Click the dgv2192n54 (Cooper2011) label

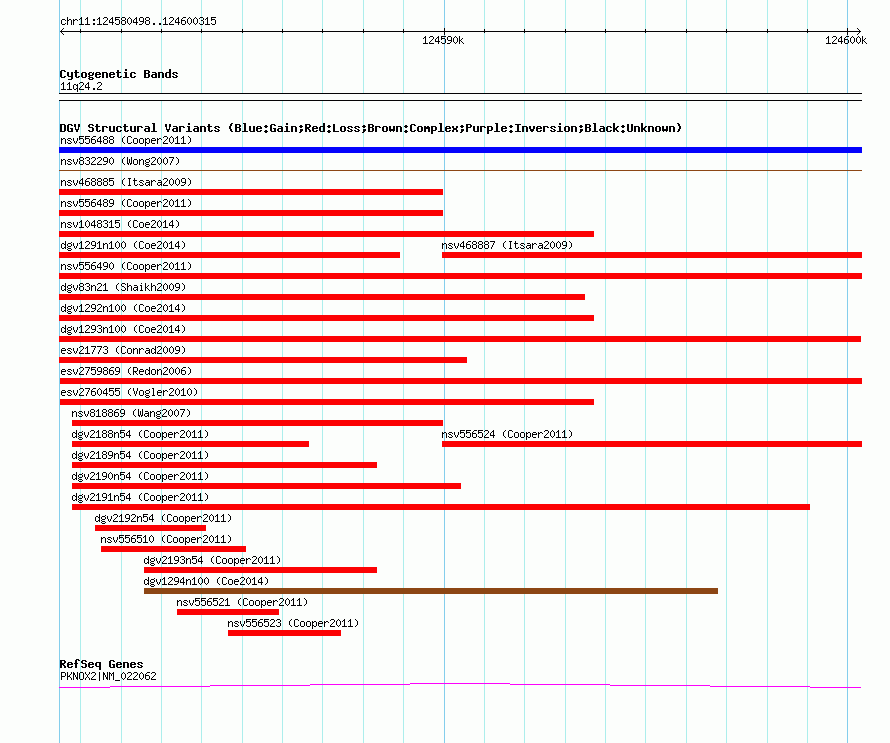click(163, 518)
